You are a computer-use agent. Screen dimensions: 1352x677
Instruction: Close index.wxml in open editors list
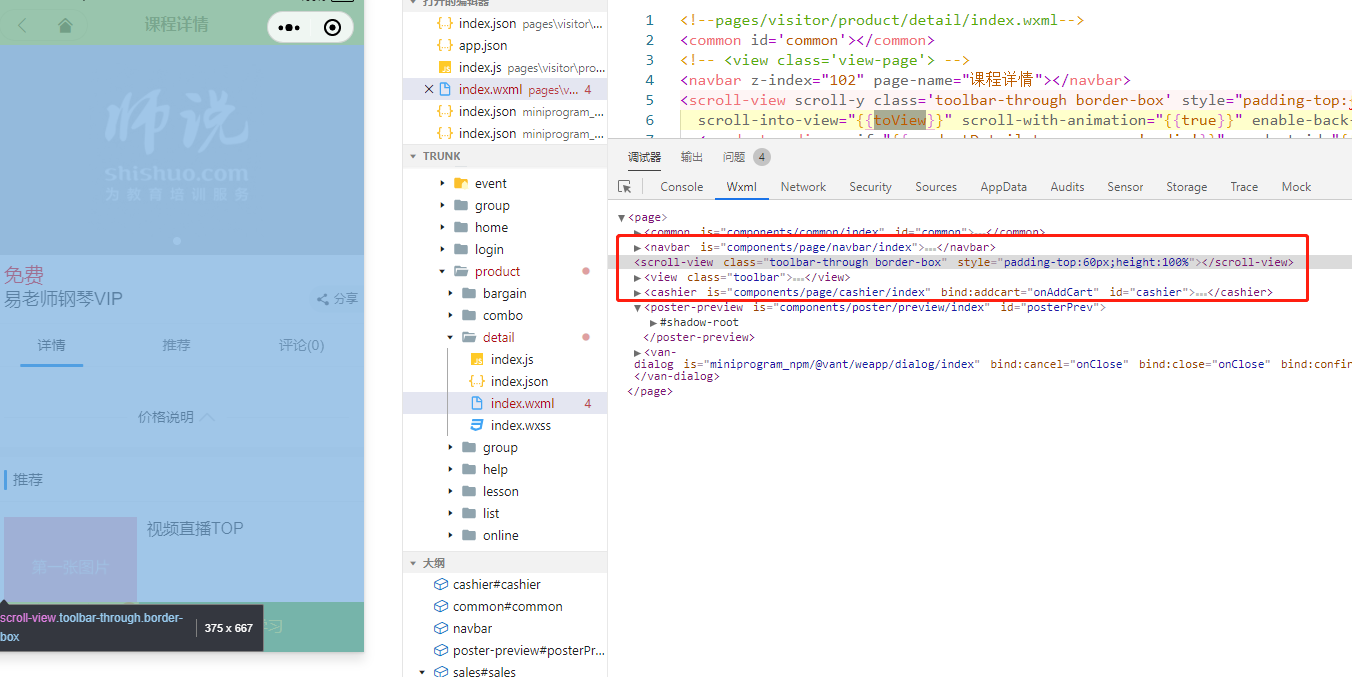point(429,89)
